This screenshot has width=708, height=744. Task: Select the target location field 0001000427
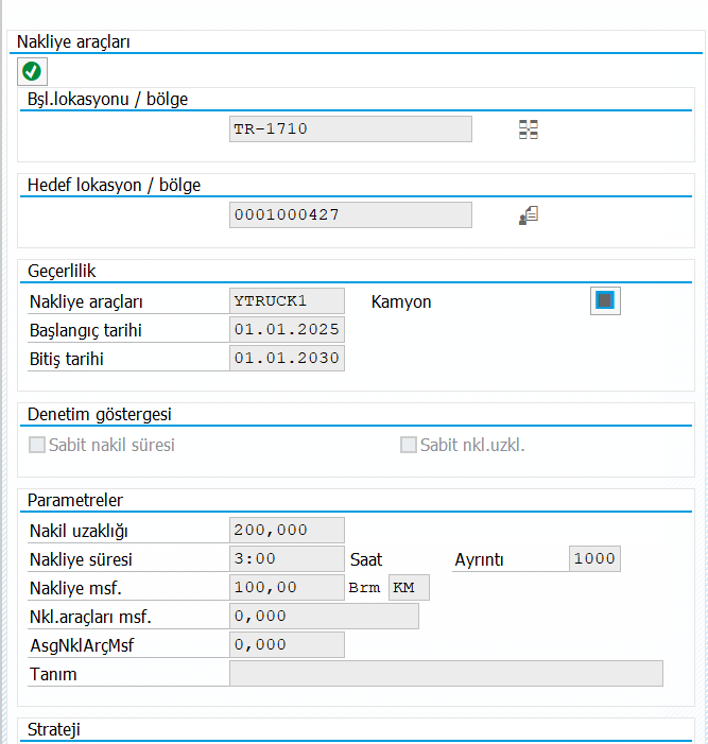click(x=350, y=215)
